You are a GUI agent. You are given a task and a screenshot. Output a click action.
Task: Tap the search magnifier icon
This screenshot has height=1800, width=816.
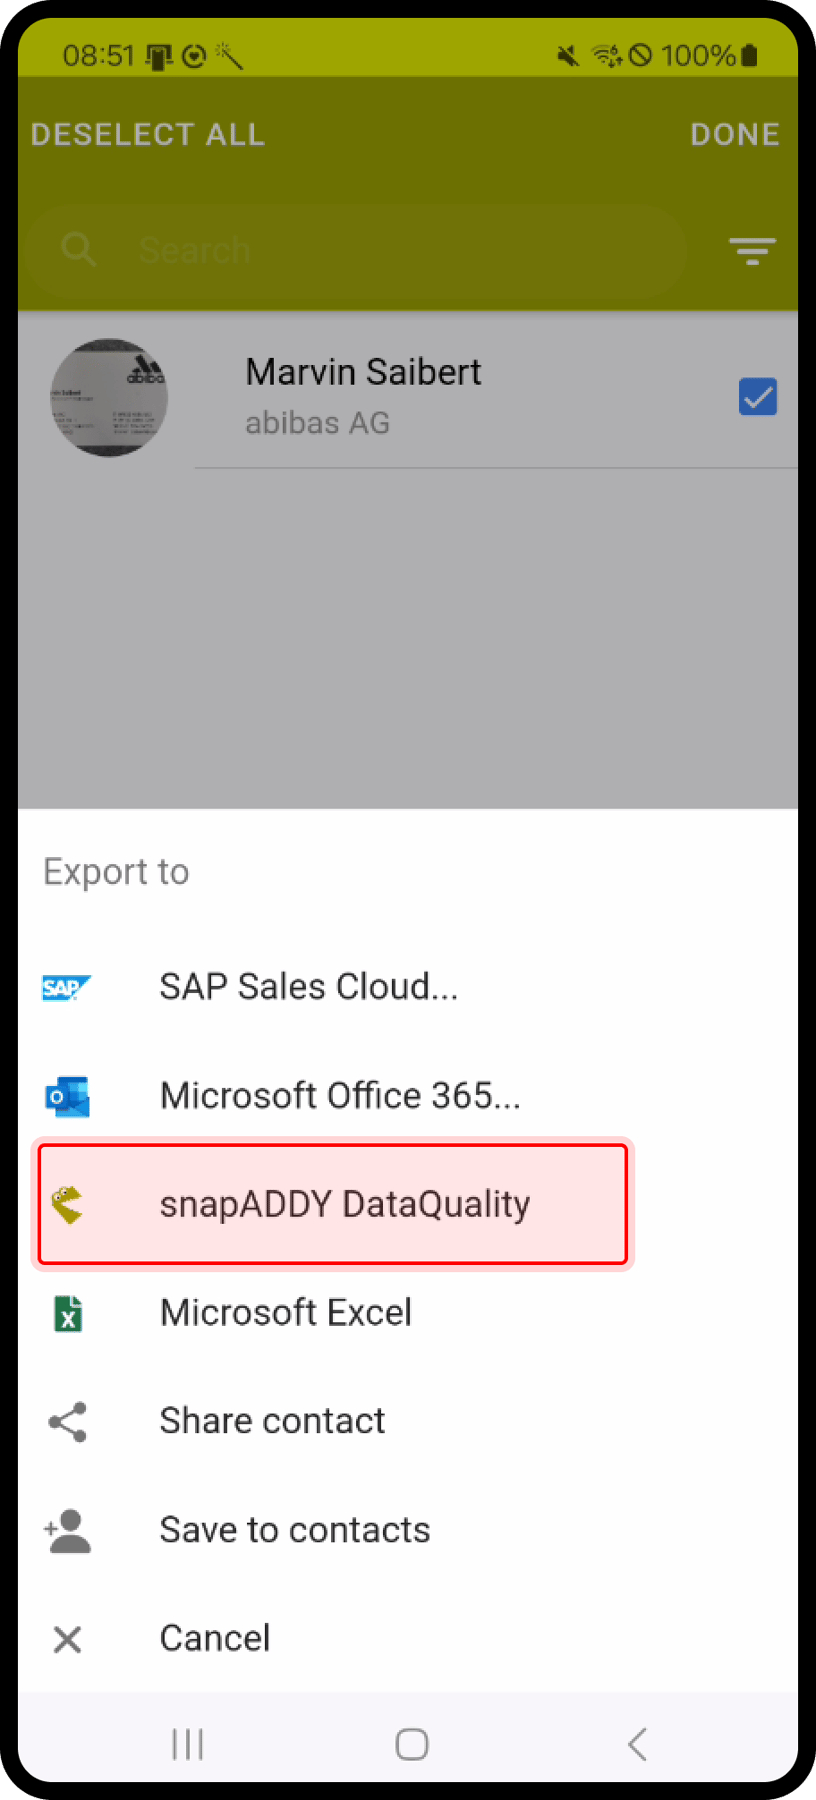tap(79, 250)
